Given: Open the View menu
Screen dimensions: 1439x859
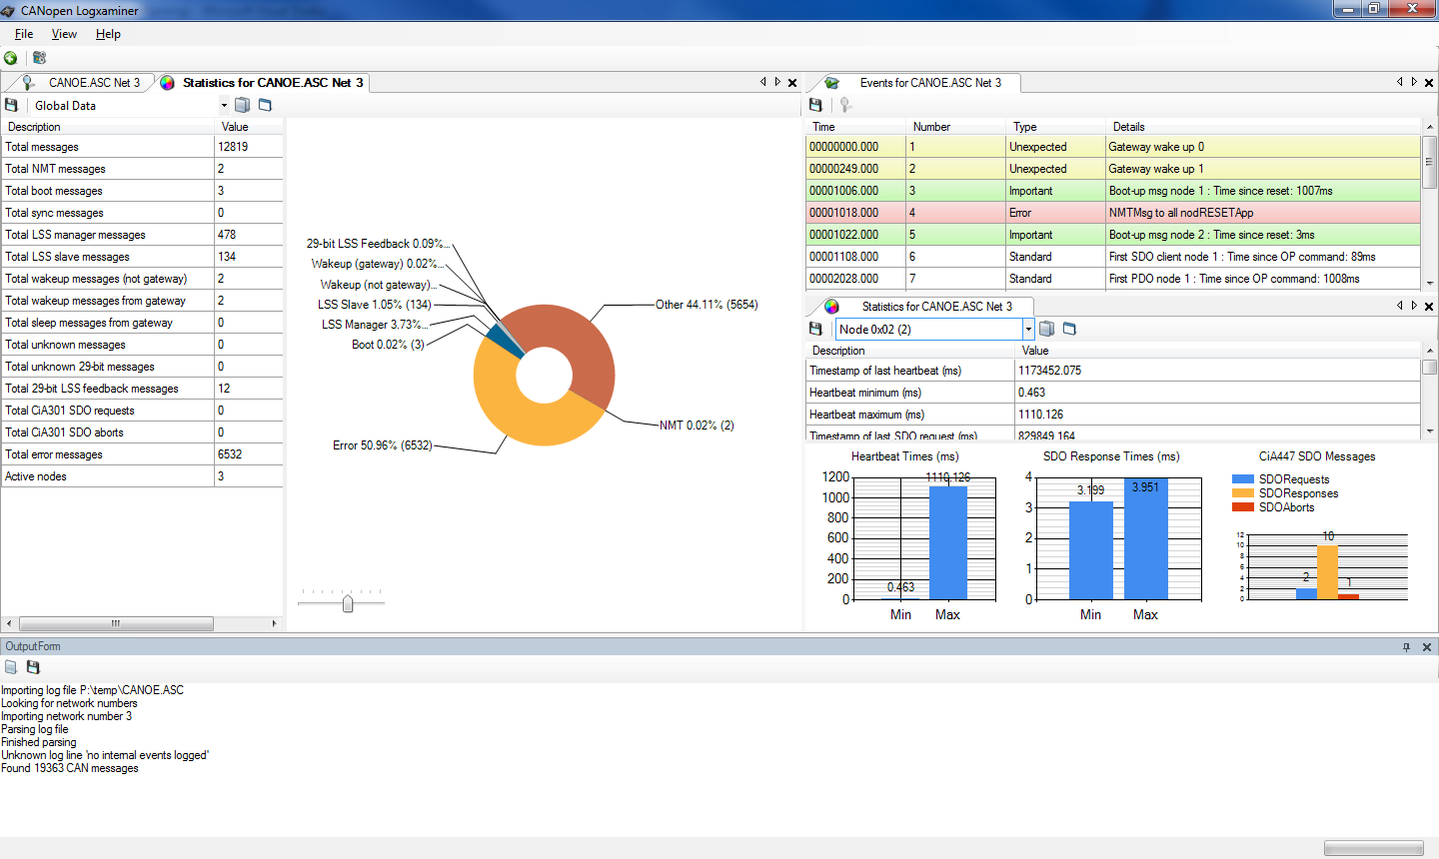Looking at the screenshot, I should point(64,34).
